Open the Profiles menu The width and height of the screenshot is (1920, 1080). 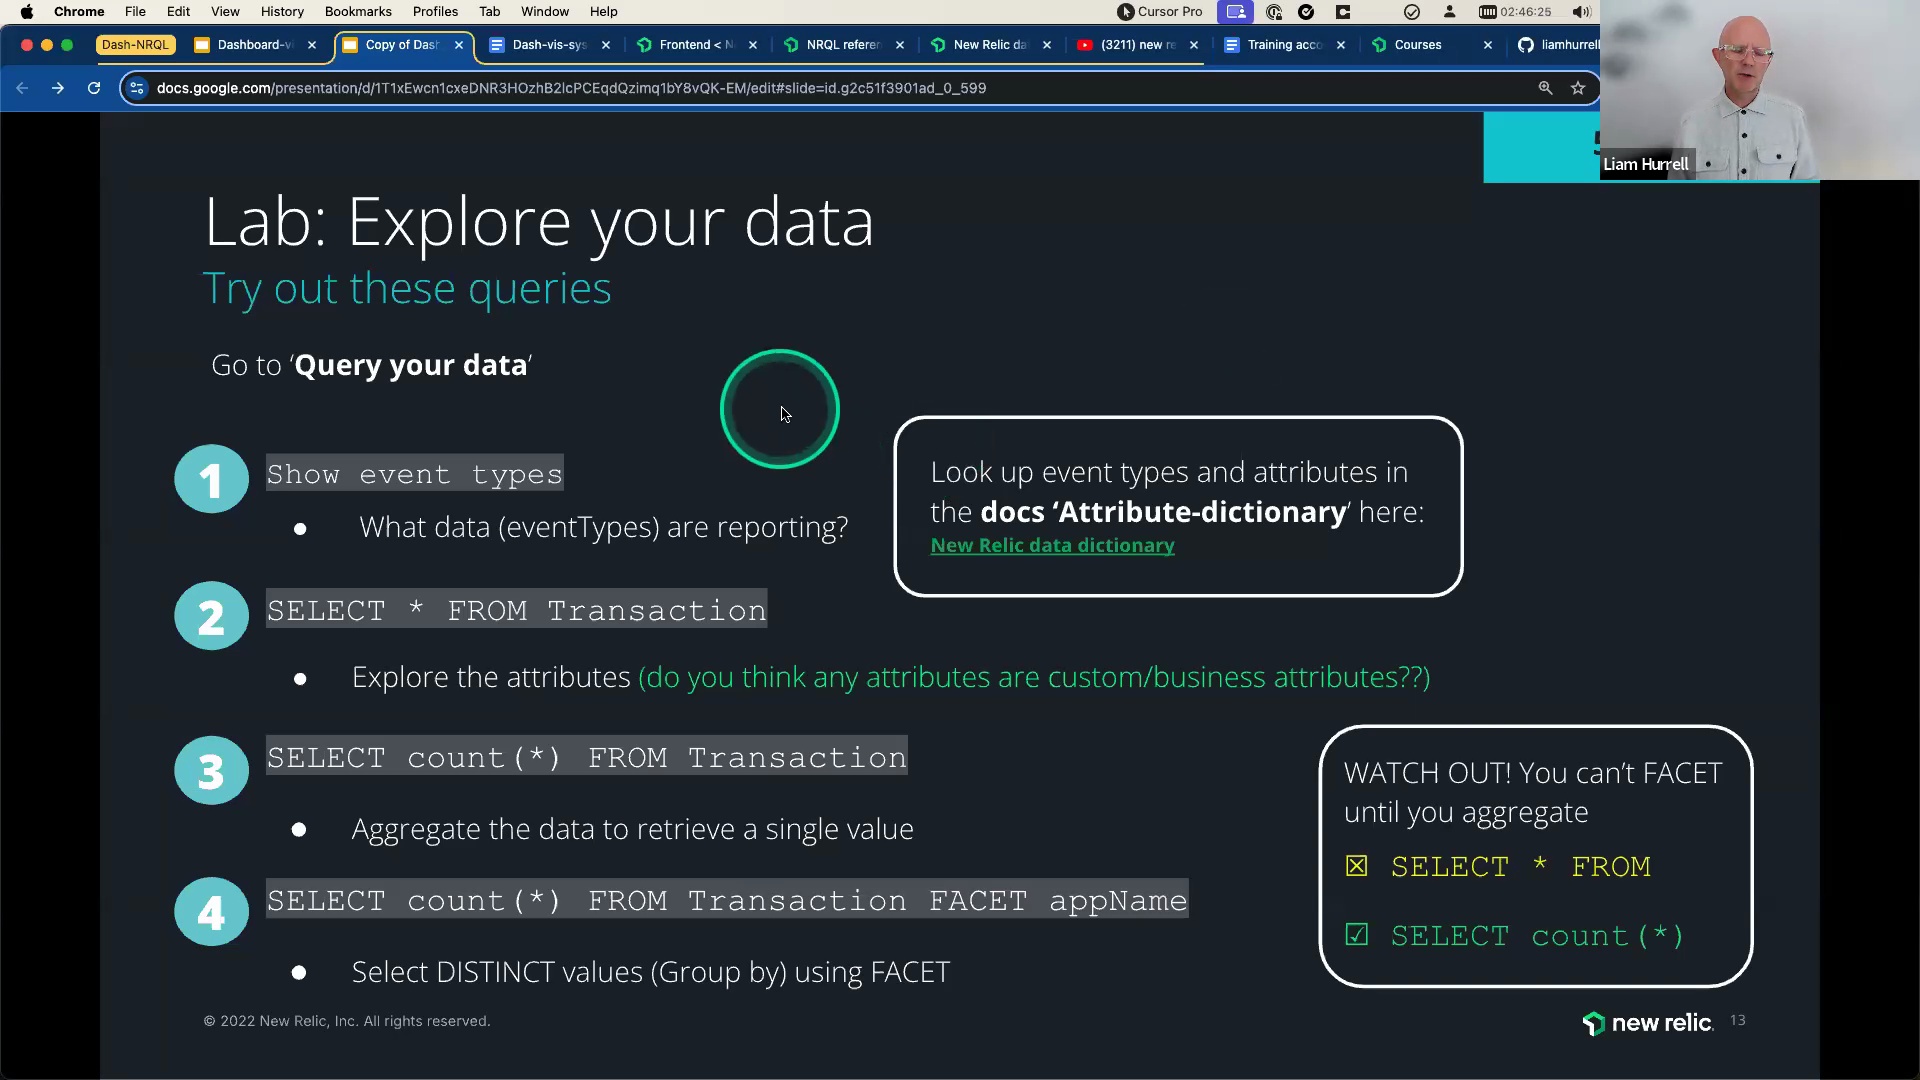click(435, 12)
